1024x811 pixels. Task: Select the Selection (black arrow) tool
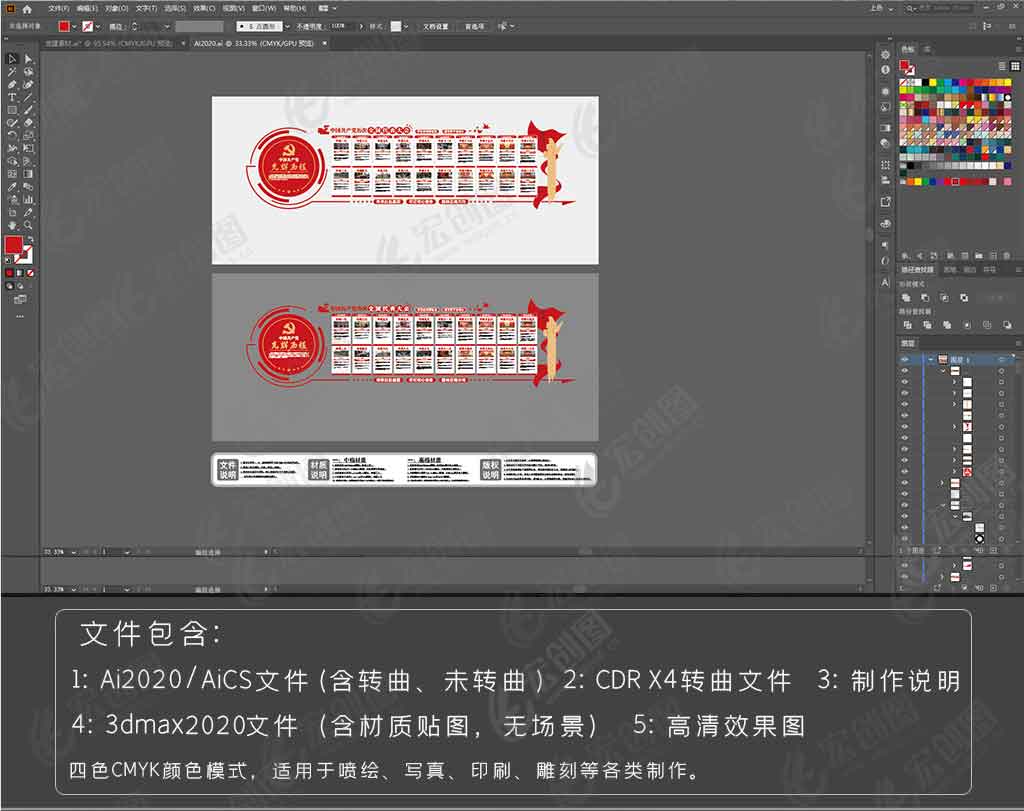click(12, 59)
